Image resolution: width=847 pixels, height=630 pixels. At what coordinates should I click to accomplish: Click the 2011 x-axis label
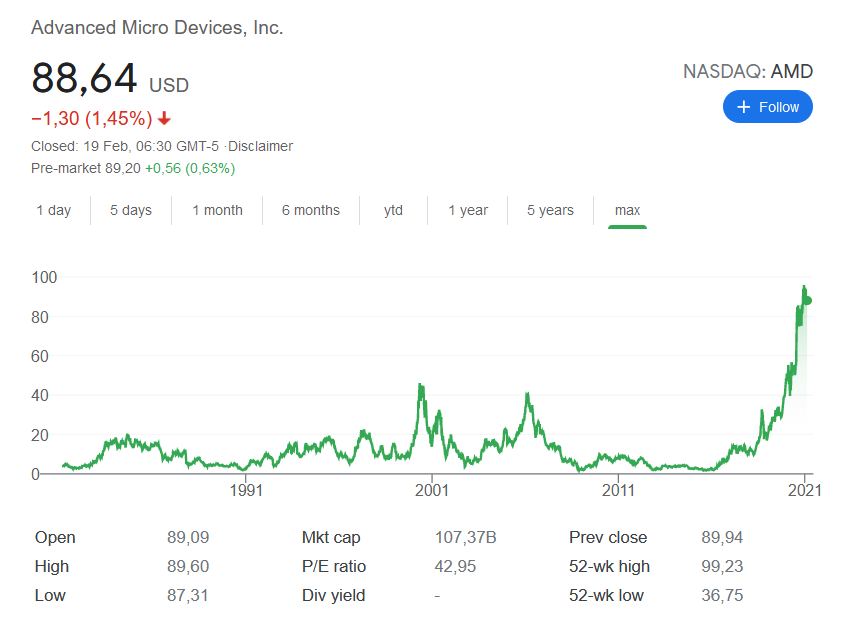click(x=618, y=490)
